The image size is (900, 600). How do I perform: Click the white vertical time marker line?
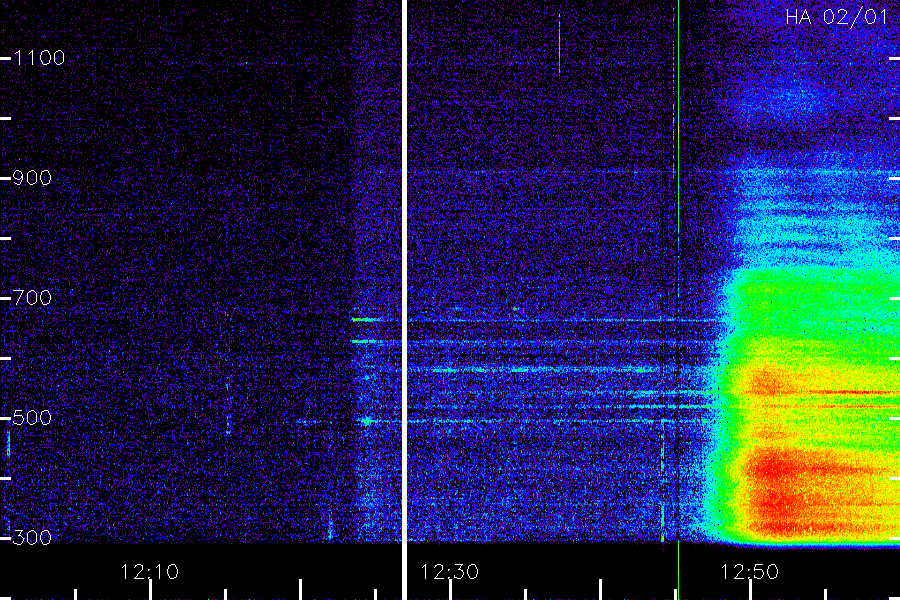click(404, 300)
